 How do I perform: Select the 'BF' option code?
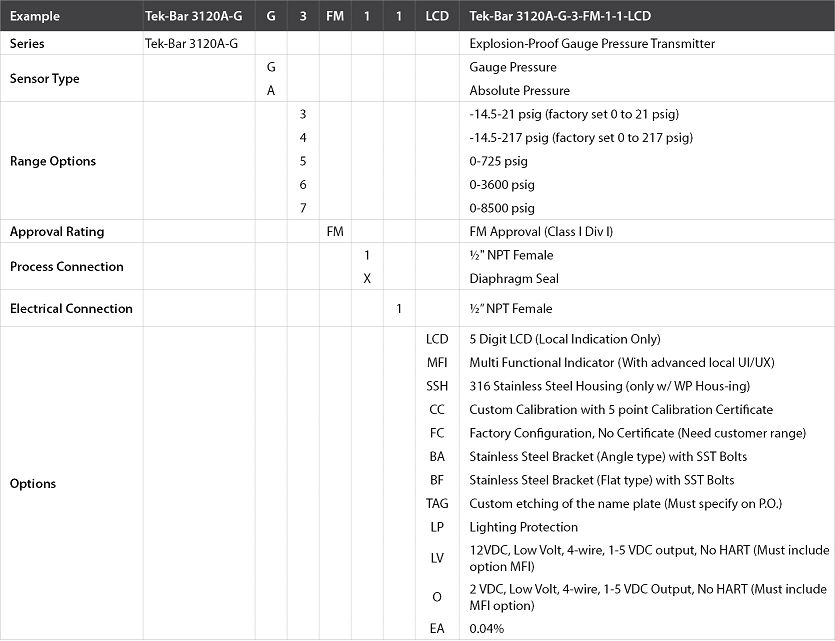click(437, 480)
